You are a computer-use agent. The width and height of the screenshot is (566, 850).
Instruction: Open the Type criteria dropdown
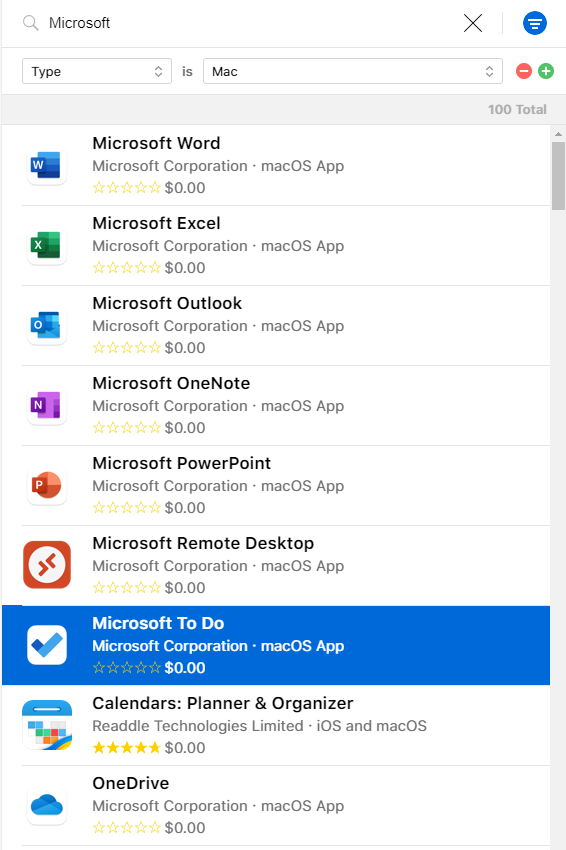[x=97, y=71]
